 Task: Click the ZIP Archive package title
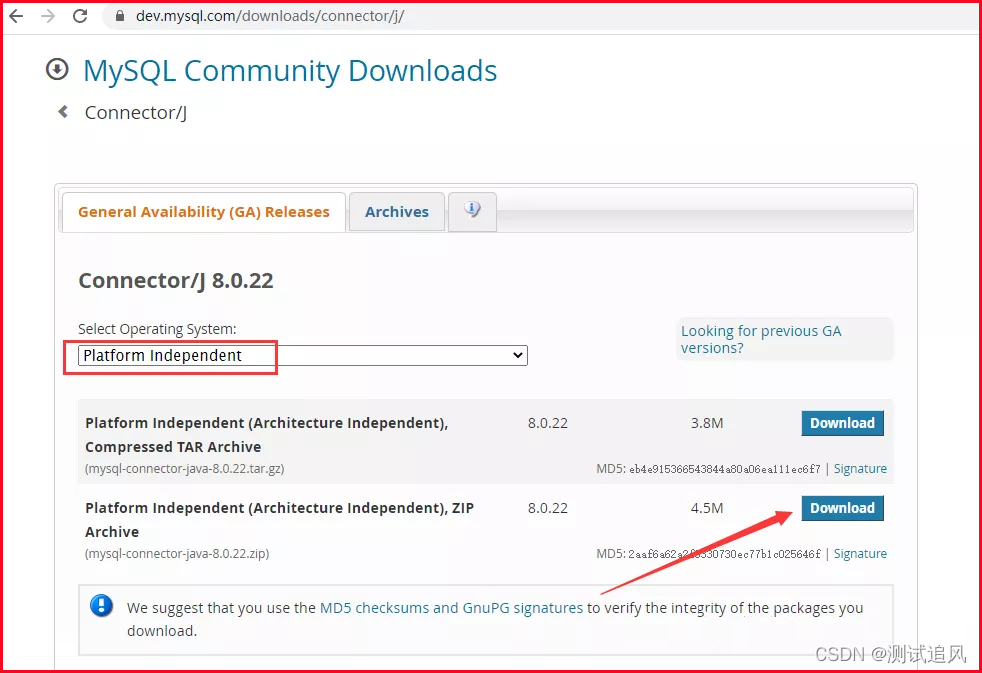(x=279, y=520)
